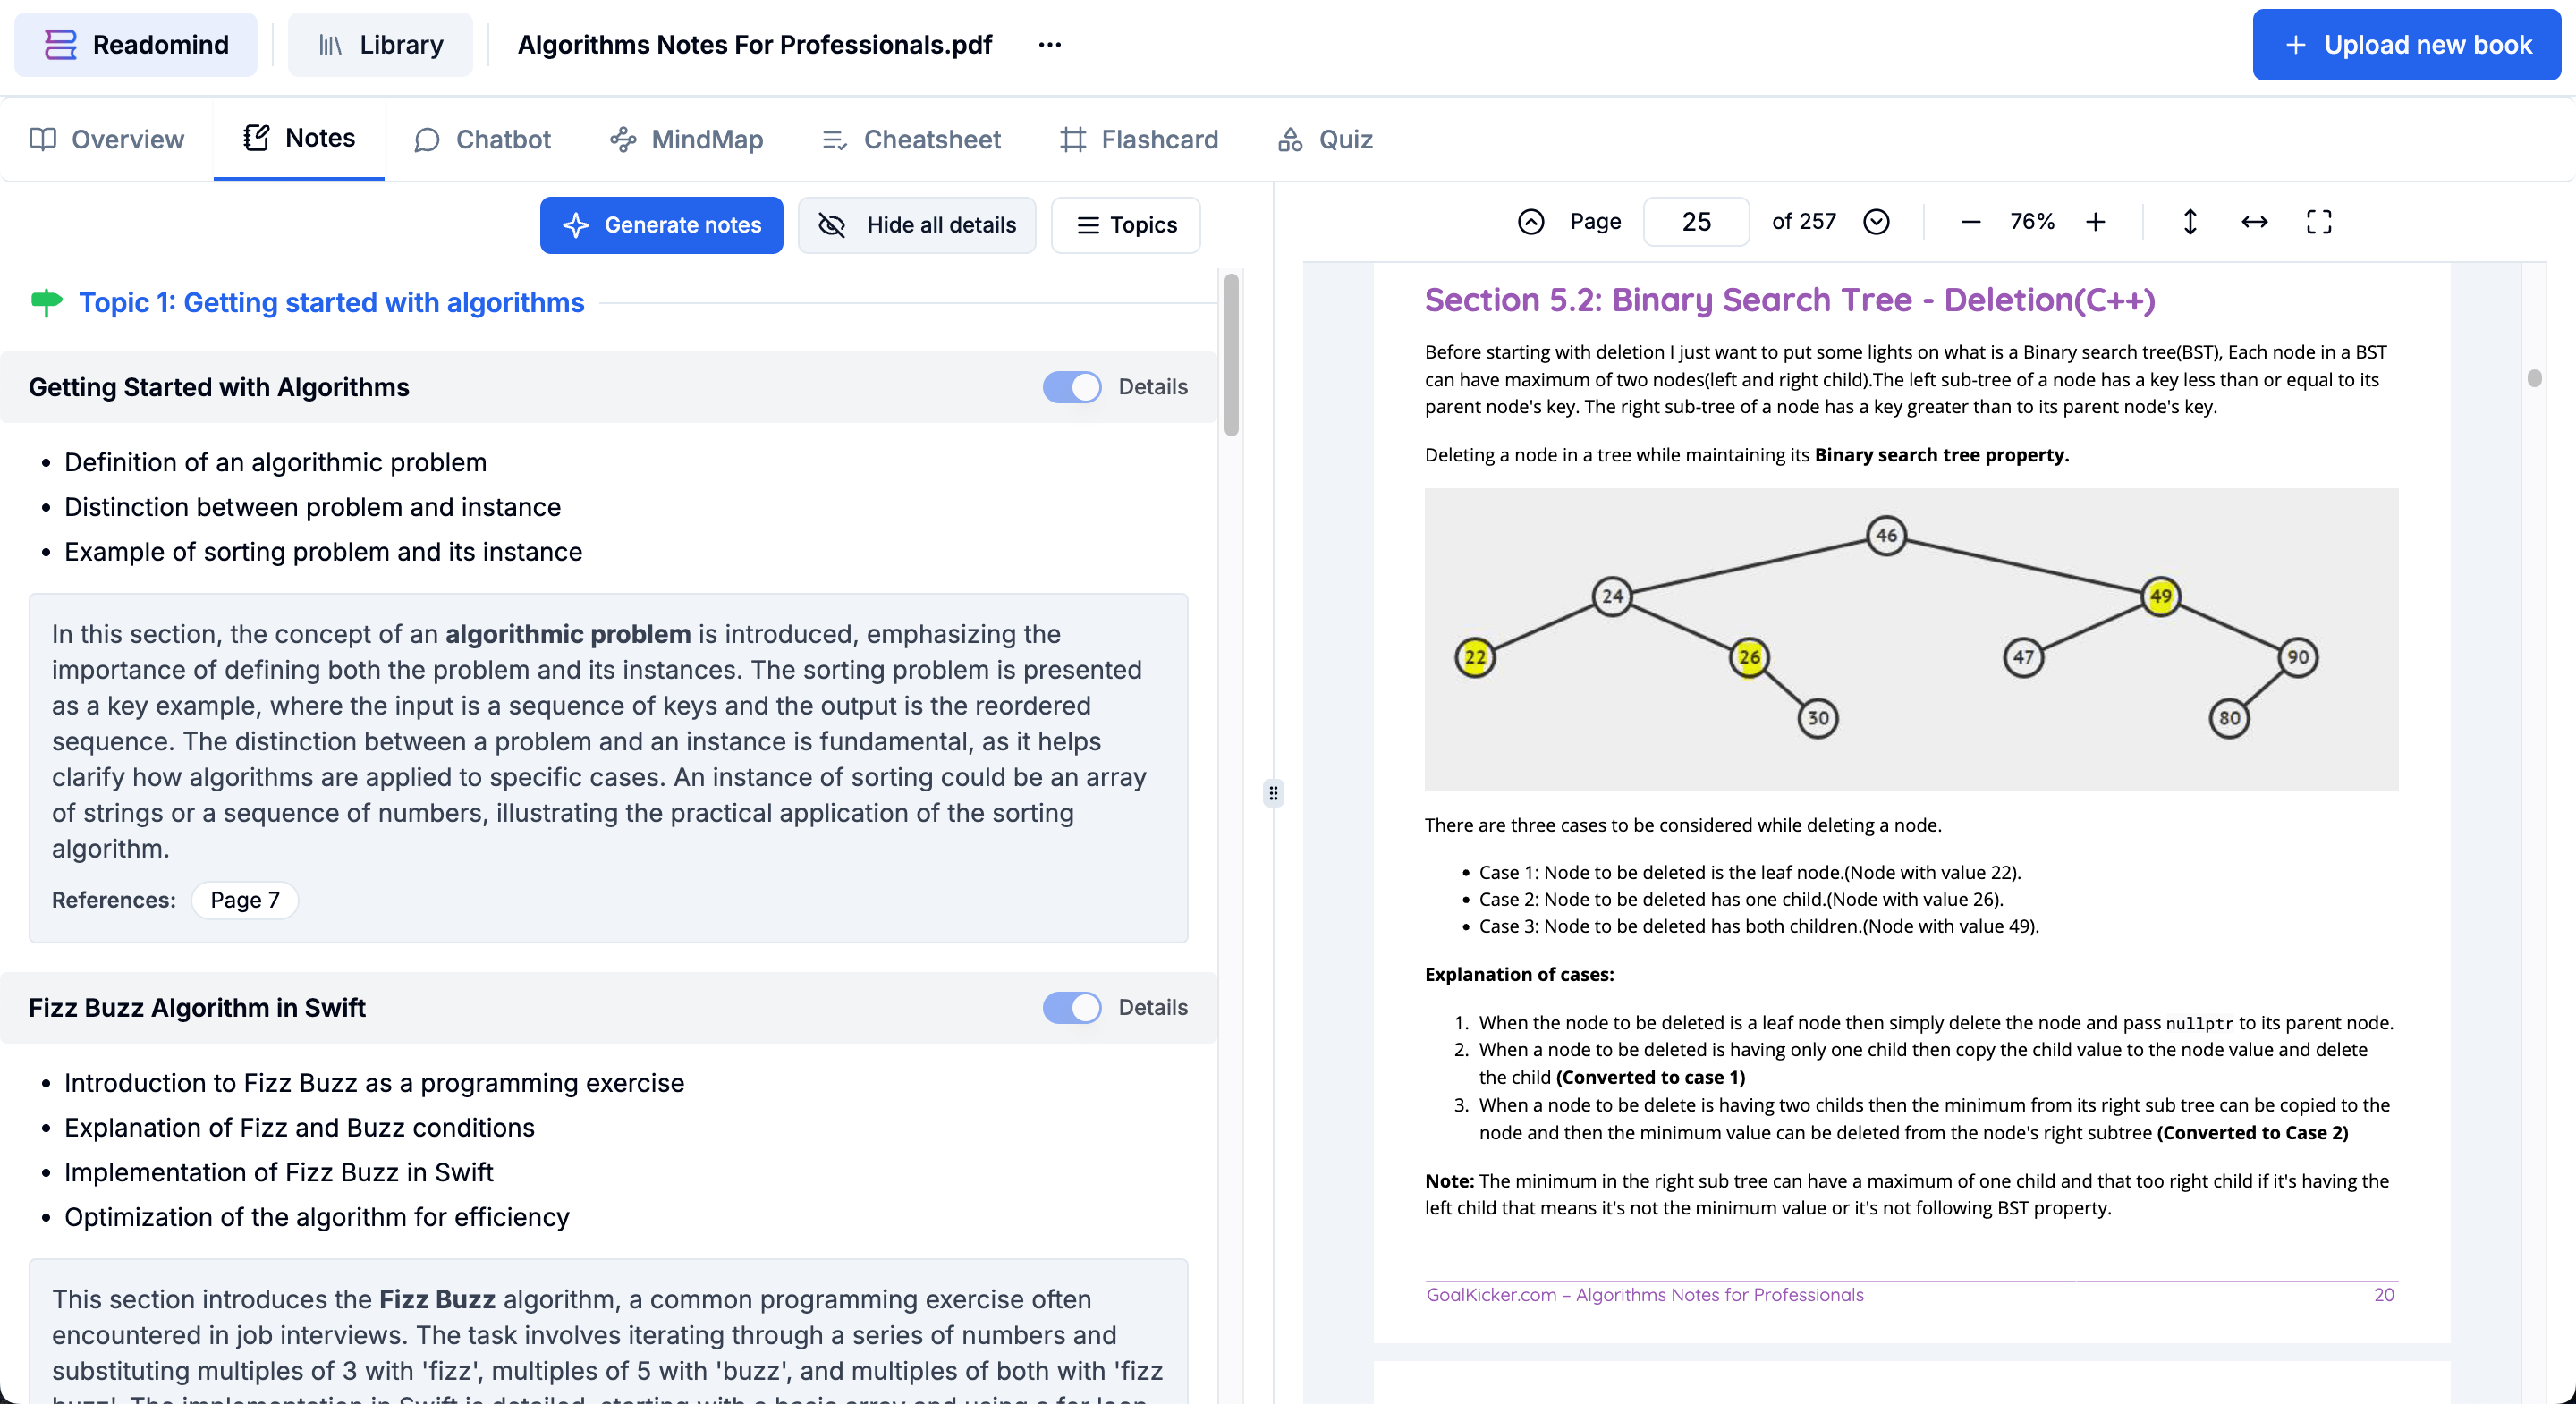Image resolution: width=2576 pixels, height=1404 pixels.
Task: Click Hide all details button
Action: (x=916, y=225)
